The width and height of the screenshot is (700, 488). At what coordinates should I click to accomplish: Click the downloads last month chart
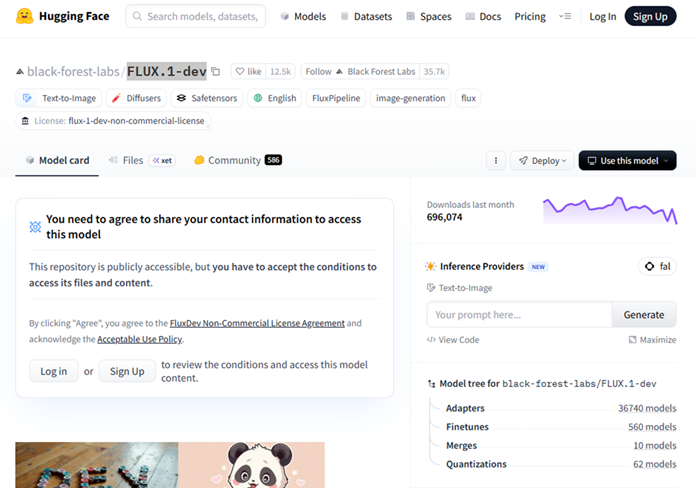tap(610, 210)
